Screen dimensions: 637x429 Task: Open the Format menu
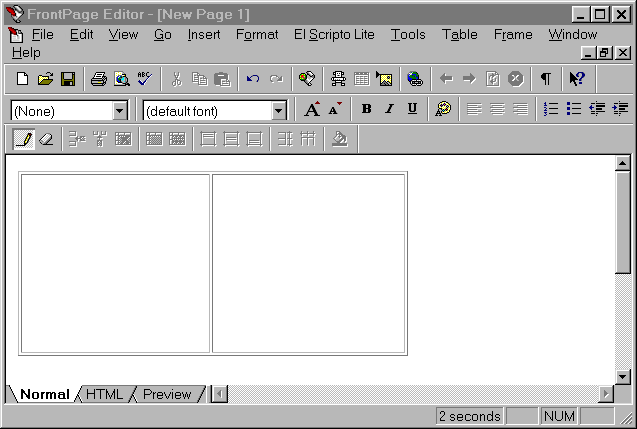click(257, 35)
